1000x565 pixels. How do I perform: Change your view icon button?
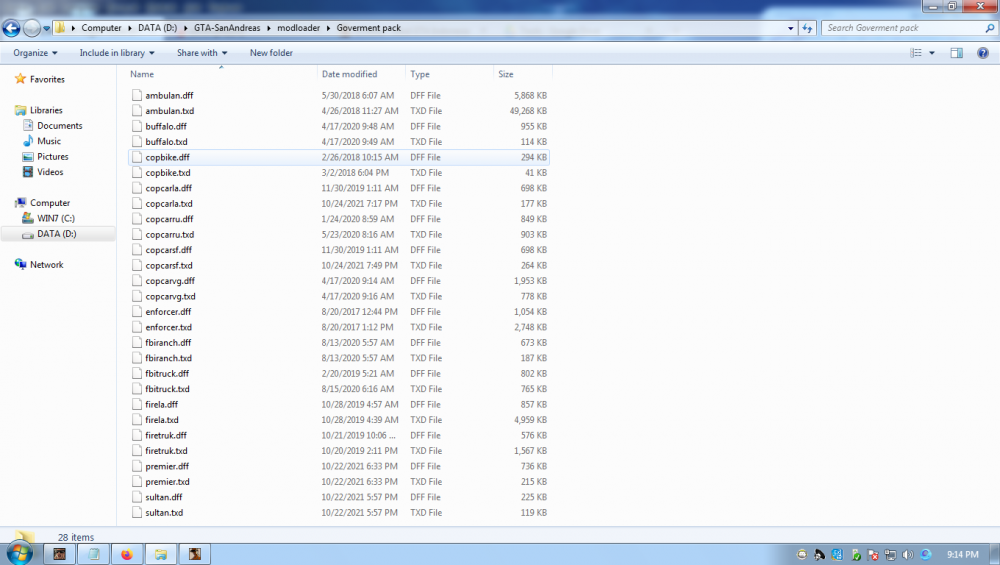pyautogui.click(x=916, y=53)
